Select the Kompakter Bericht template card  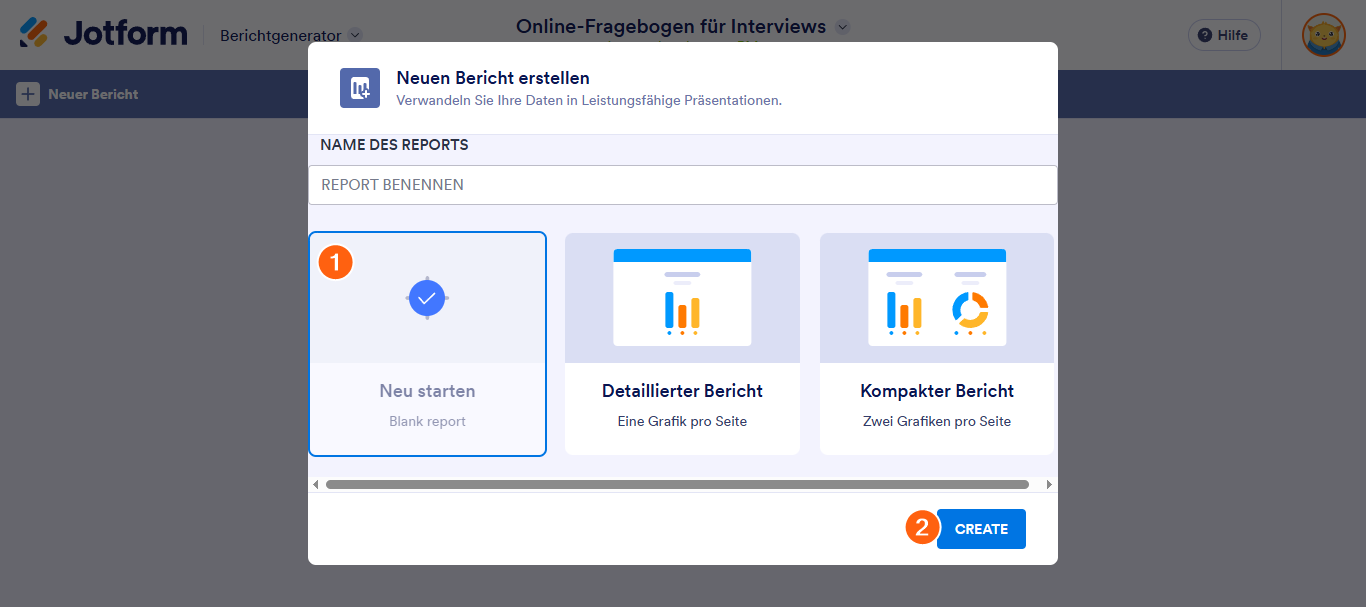coord(937,344)
